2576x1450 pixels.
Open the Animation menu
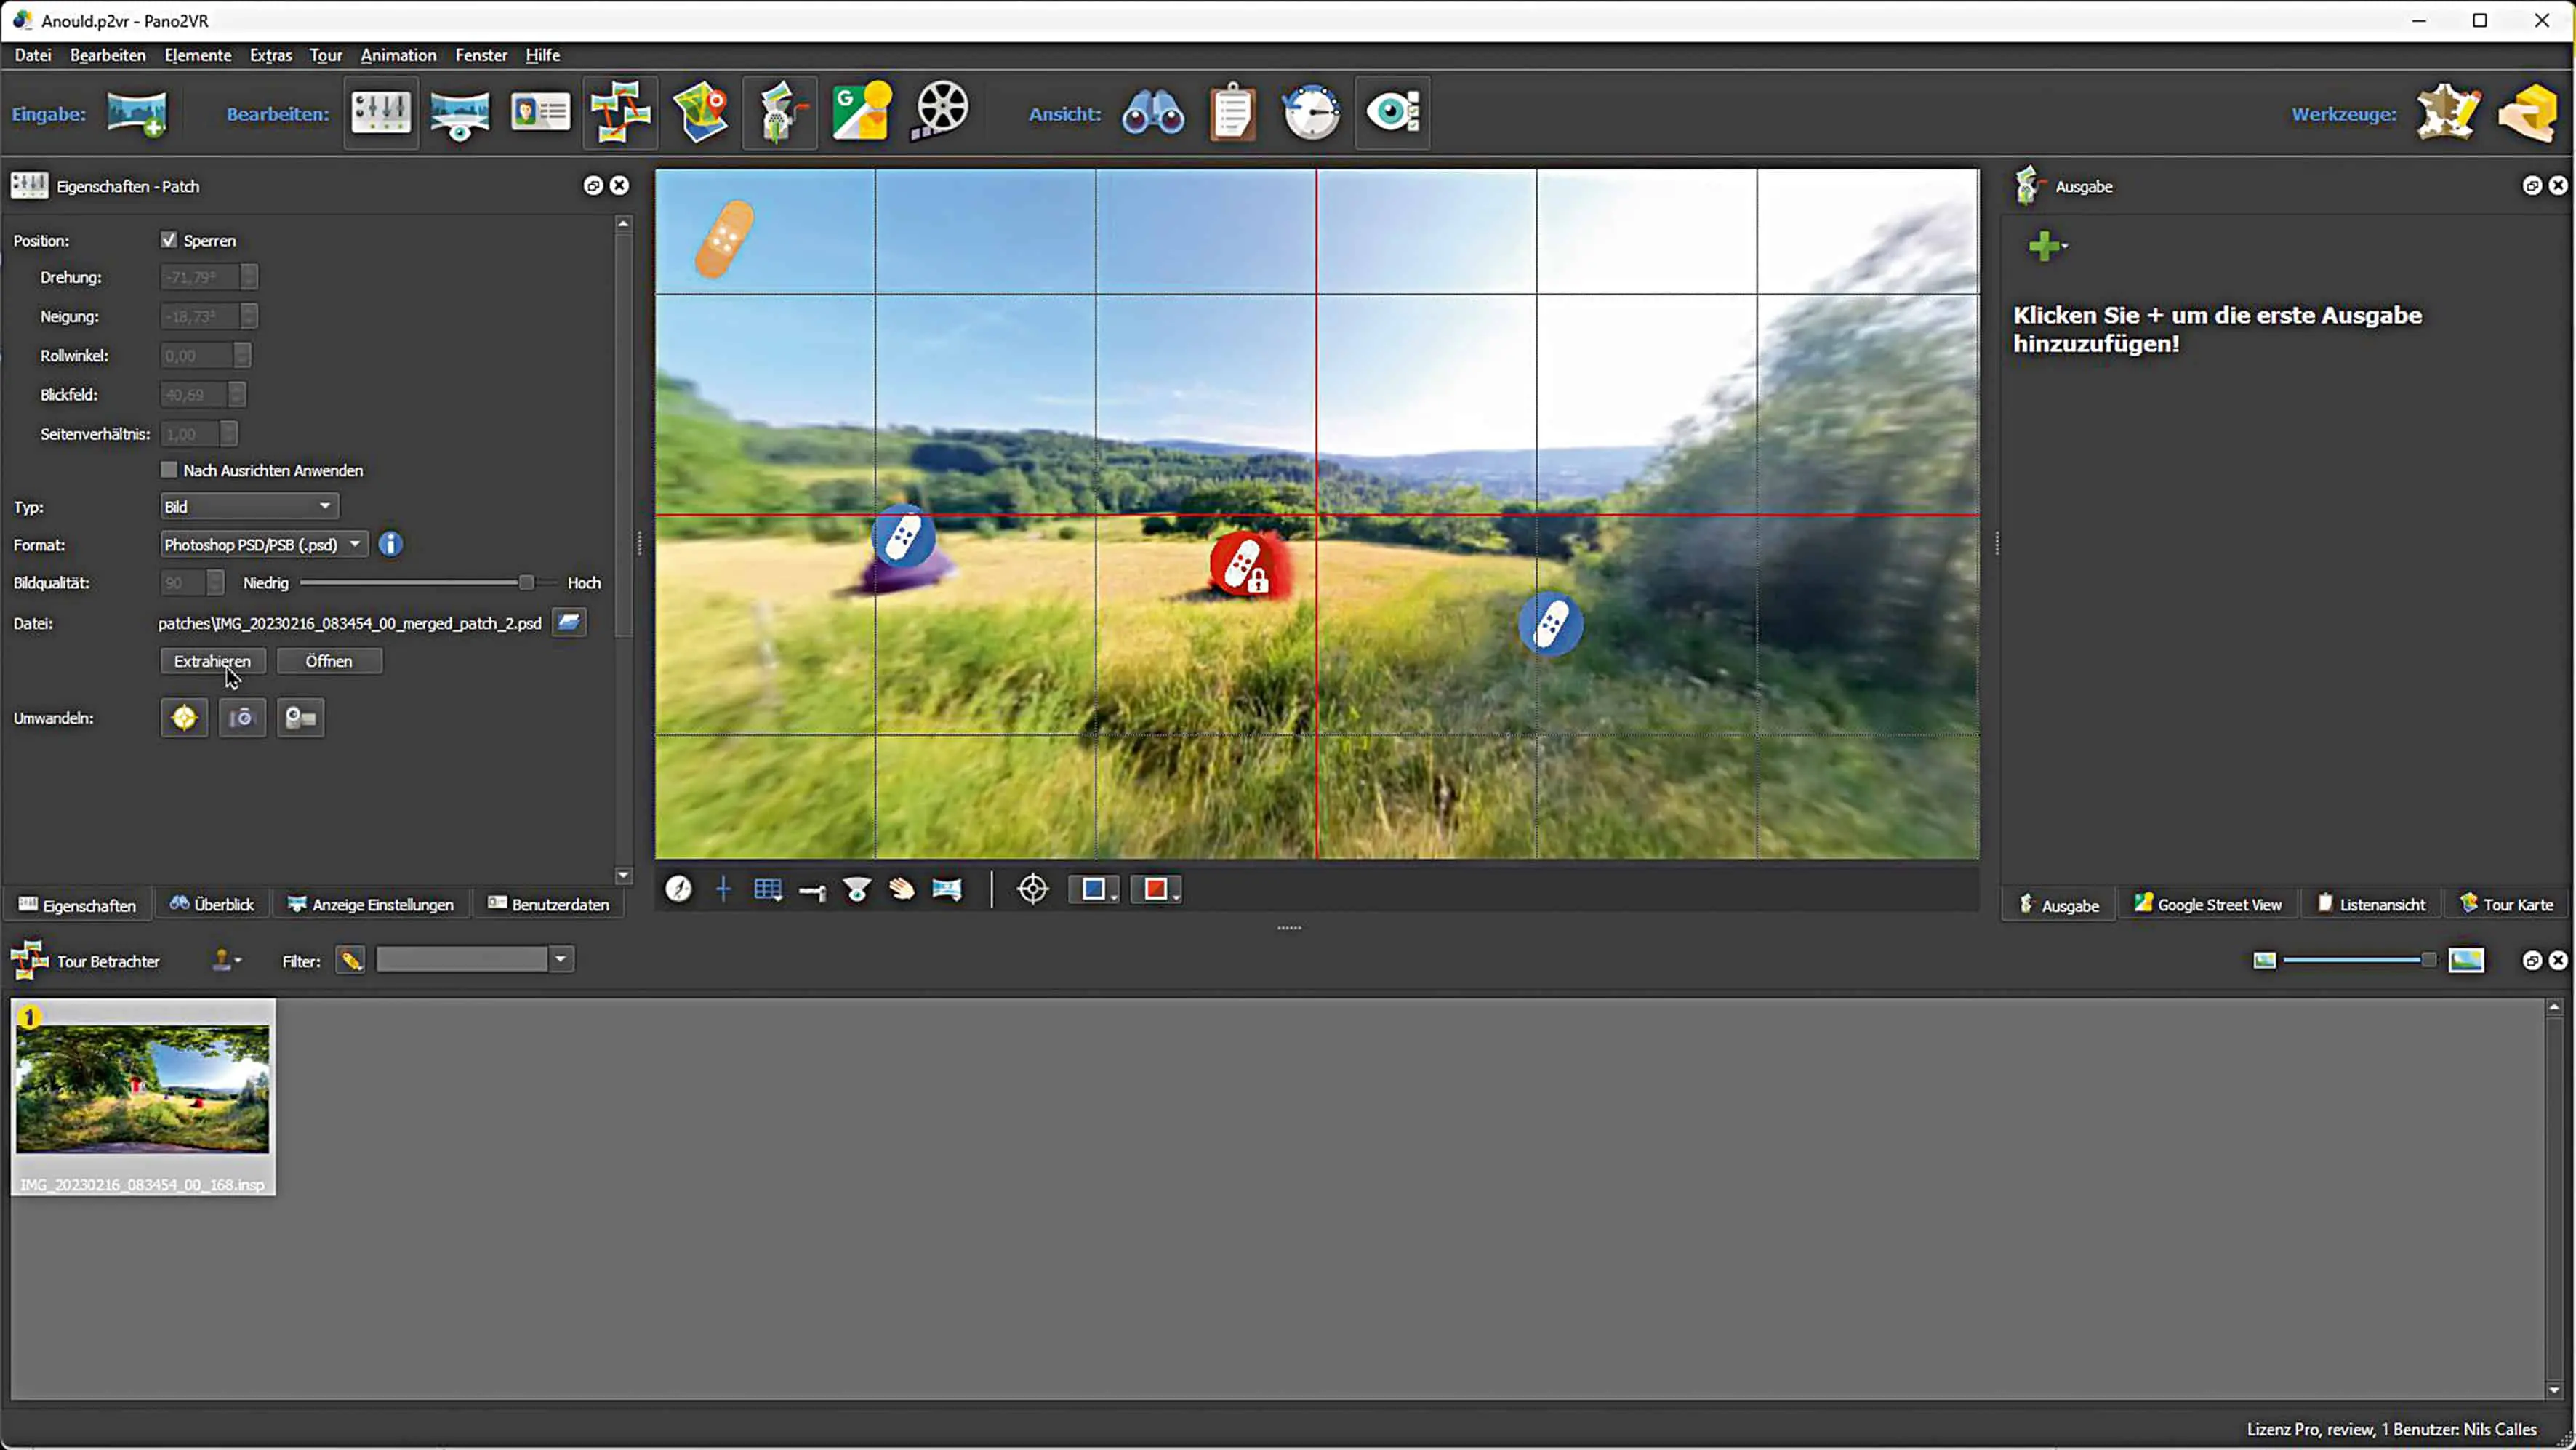(x=398, y=55)
